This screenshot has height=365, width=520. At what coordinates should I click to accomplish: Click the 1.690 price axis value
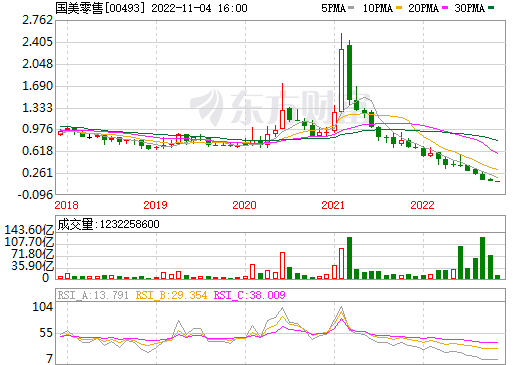pyautogui.click(x=37, y=86)
